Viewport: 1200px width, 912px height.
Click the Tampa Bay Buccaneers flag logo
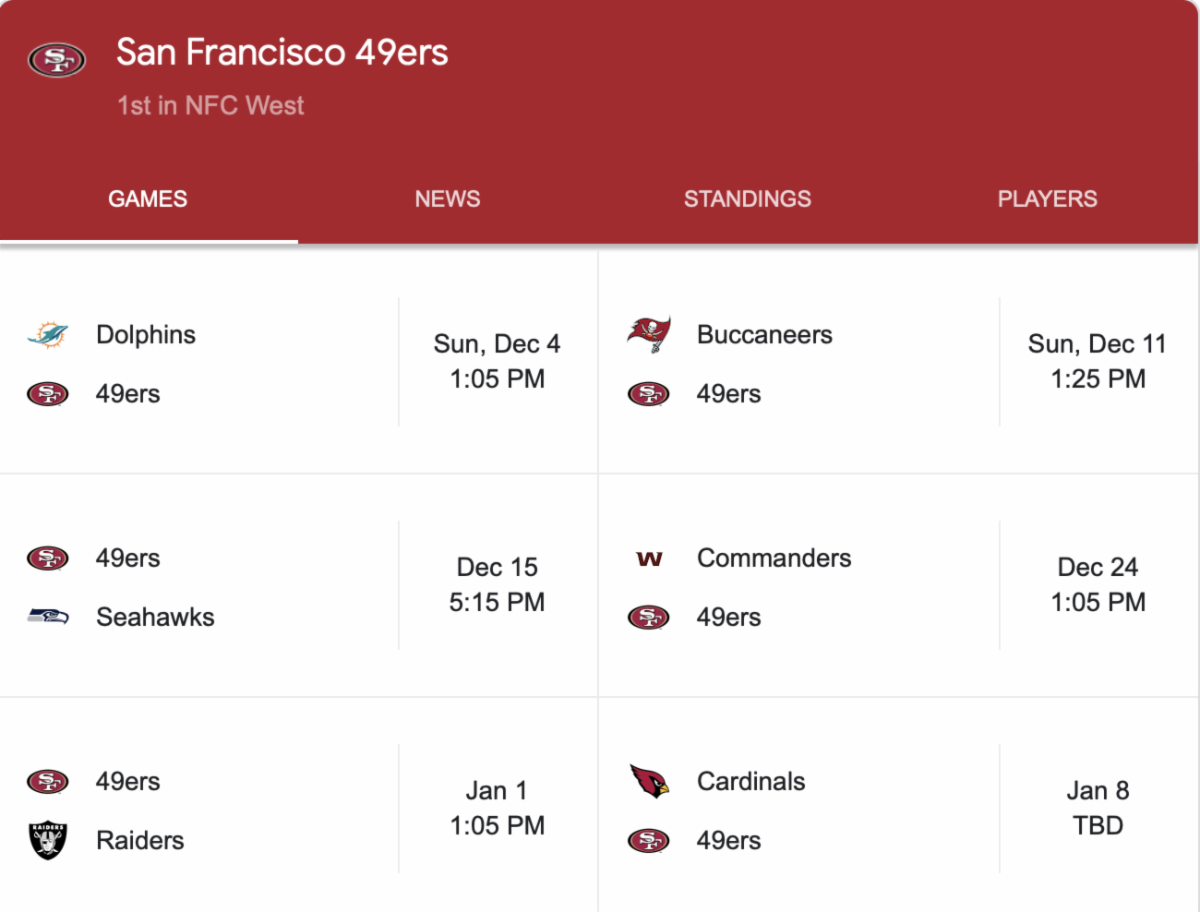point(649,334)
